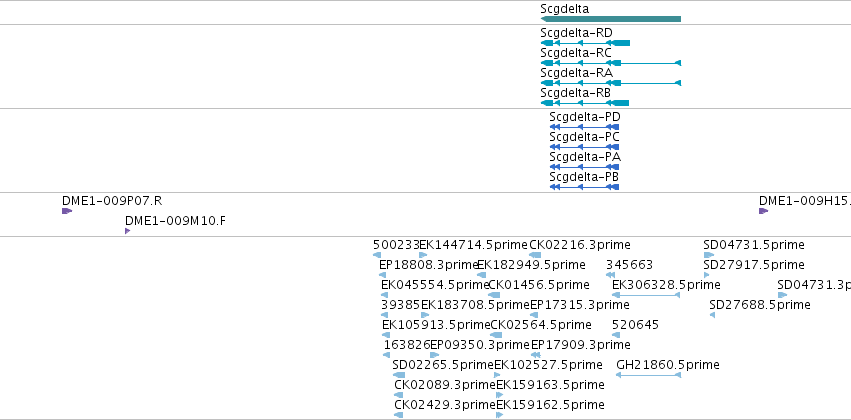Viewport: 851px width, 420px height.
Task: Click the Scgdelta-RA transcript feature
Action: coord(611,83)
